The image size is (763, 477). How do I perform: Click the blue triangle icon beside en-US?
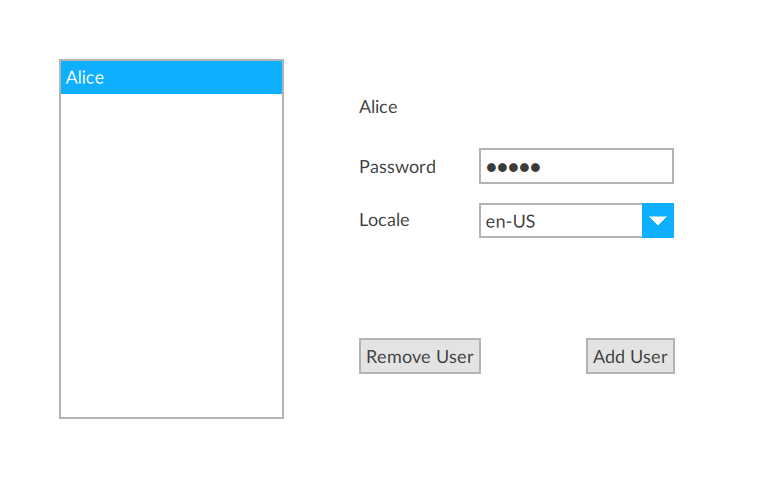tap(657, 221)
